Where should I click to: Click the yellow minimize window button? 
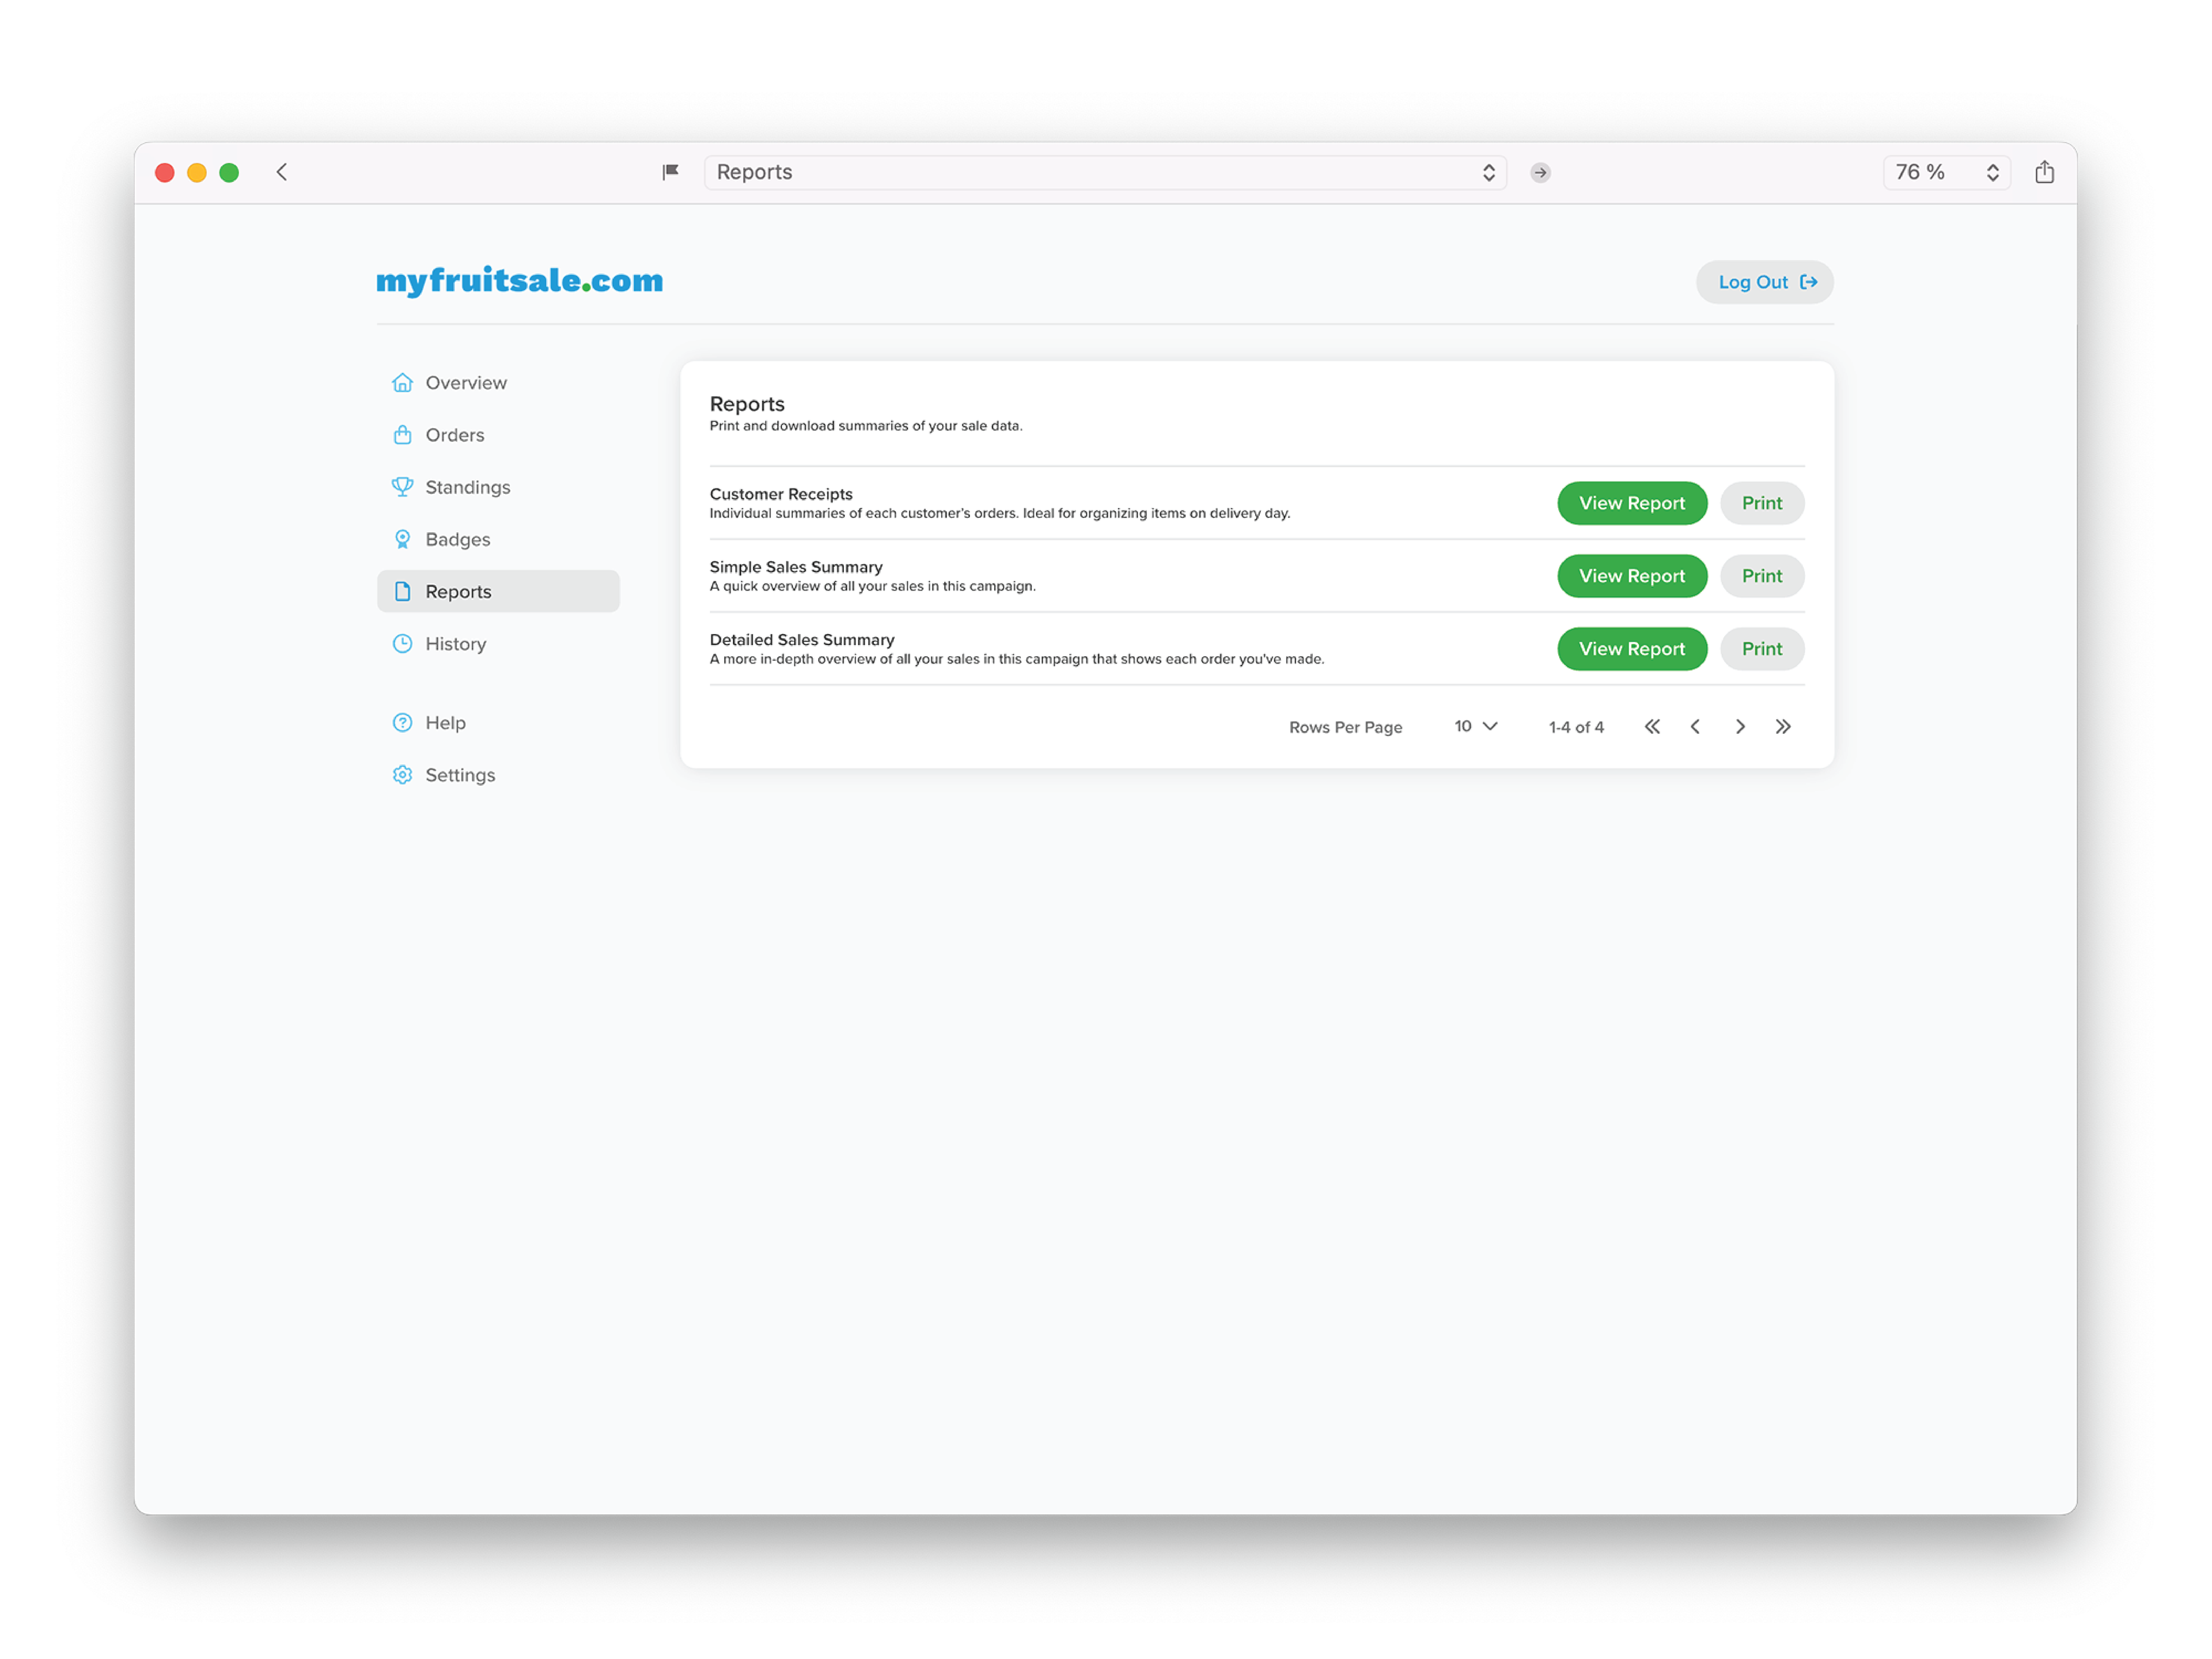(197, 173)
